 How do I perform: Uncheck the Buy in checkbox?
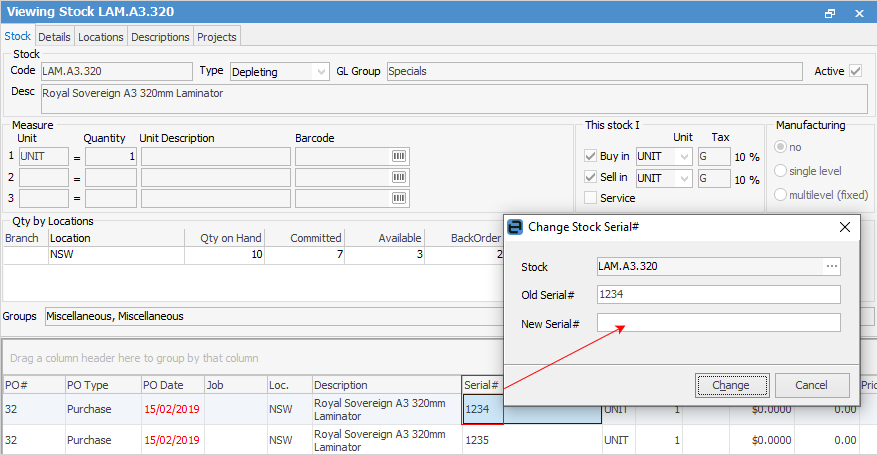pos(591,157)
